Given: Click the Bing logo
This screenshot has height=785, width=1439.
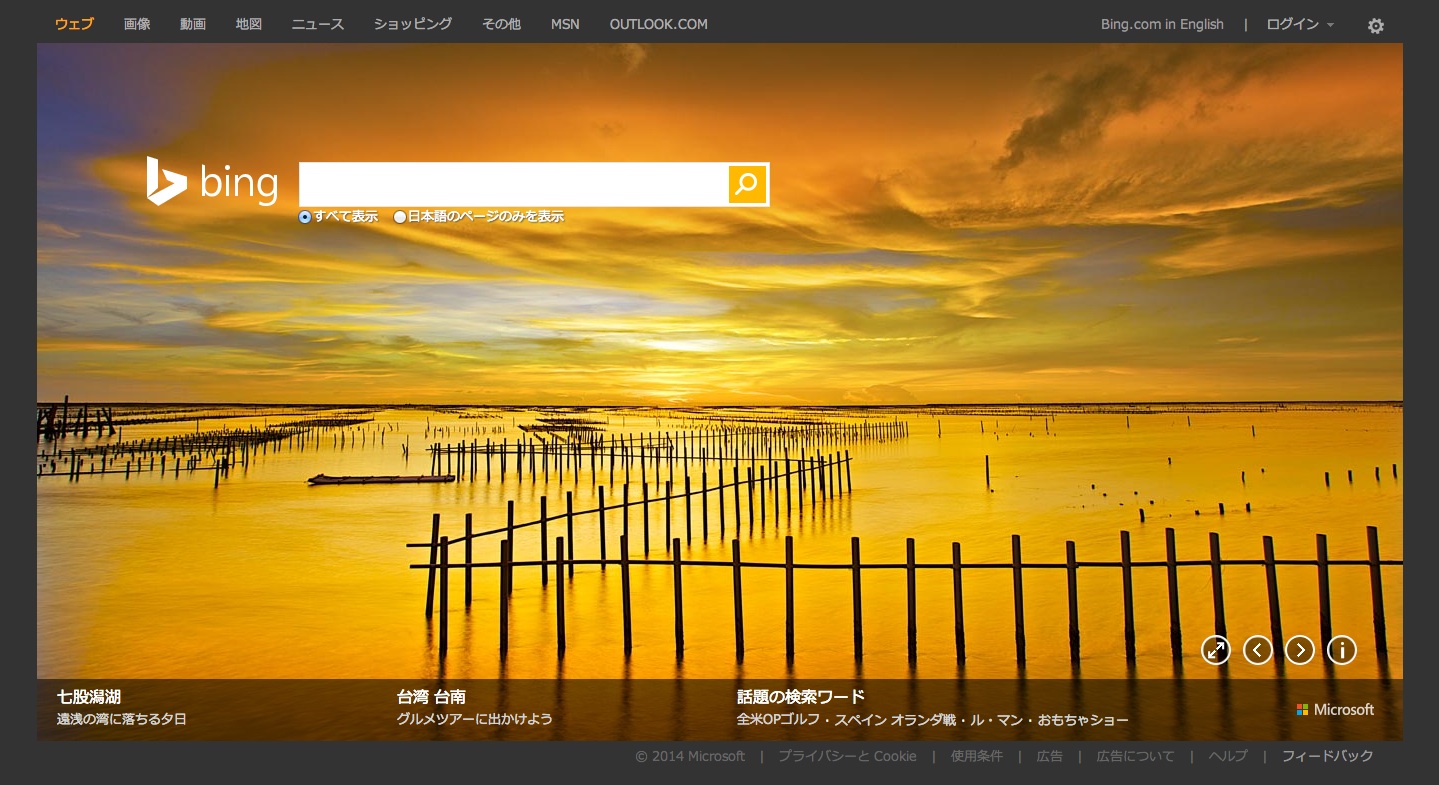Looking at the screenshot, I should 212,182.
